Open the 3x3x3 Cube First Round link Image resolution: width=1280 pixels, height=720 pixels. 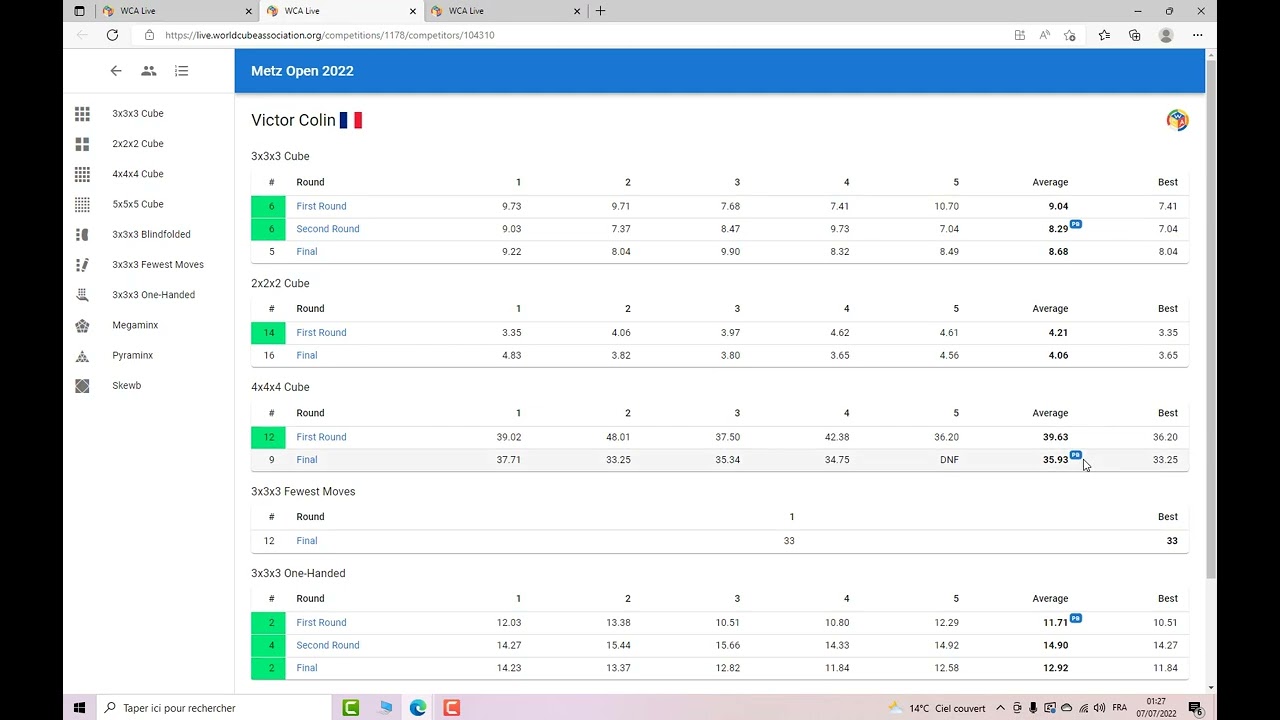tap(321, 206)
